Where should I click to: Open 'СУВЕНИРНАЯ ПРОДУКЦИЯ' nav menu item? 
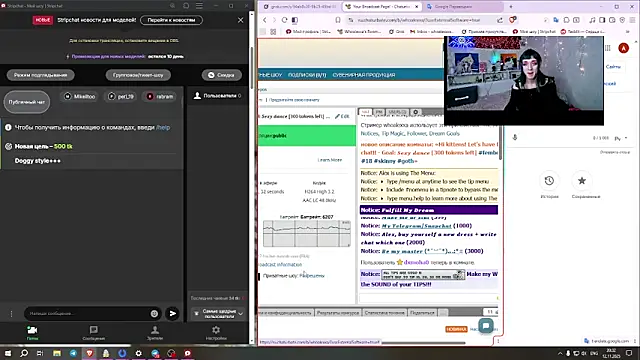364,75
